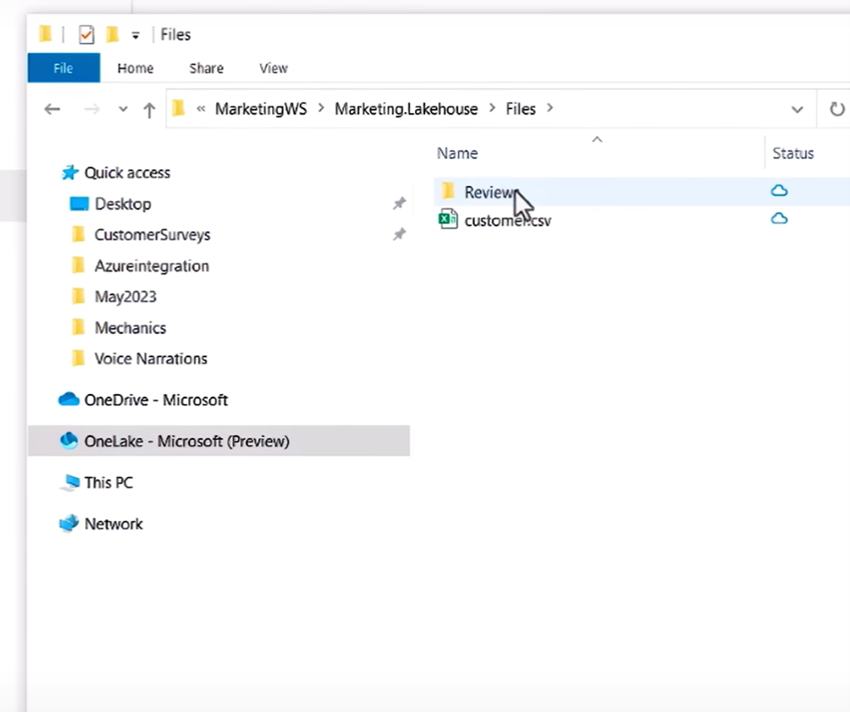The image size is (850, 712).
Task: Click cloud status icon for customer.csv
Action: pos(779,219)
